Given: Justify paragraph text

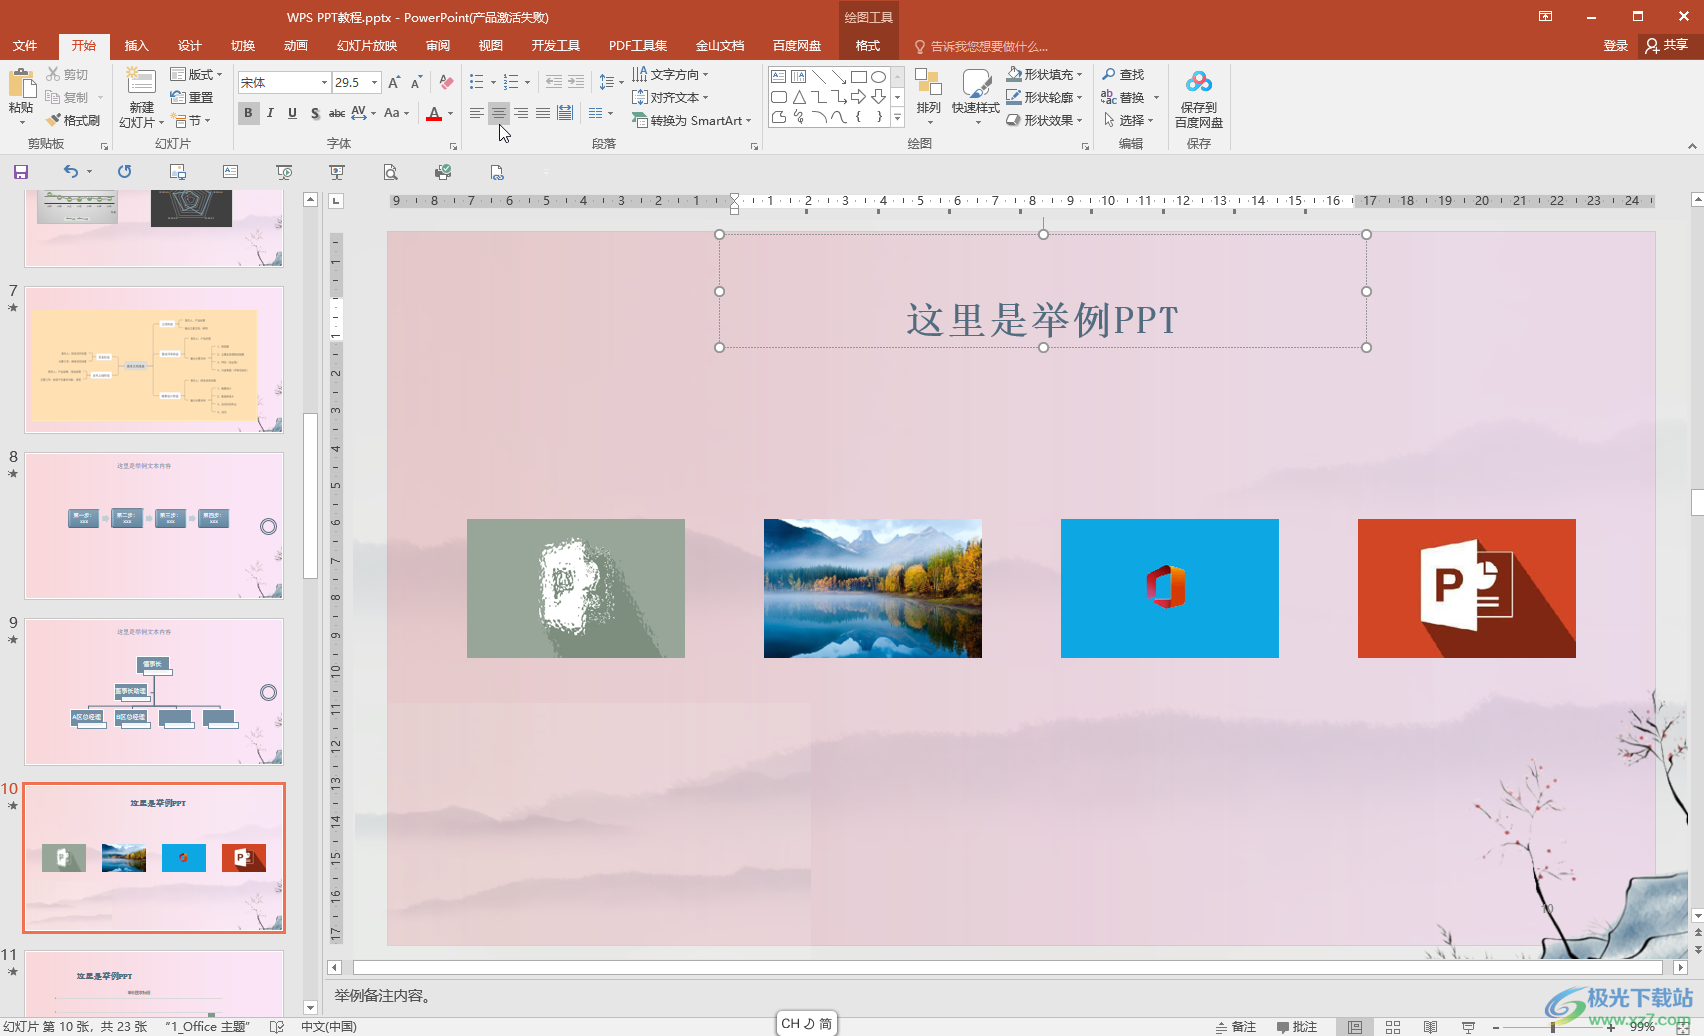Looking at the screenshot, I should 543,113.
